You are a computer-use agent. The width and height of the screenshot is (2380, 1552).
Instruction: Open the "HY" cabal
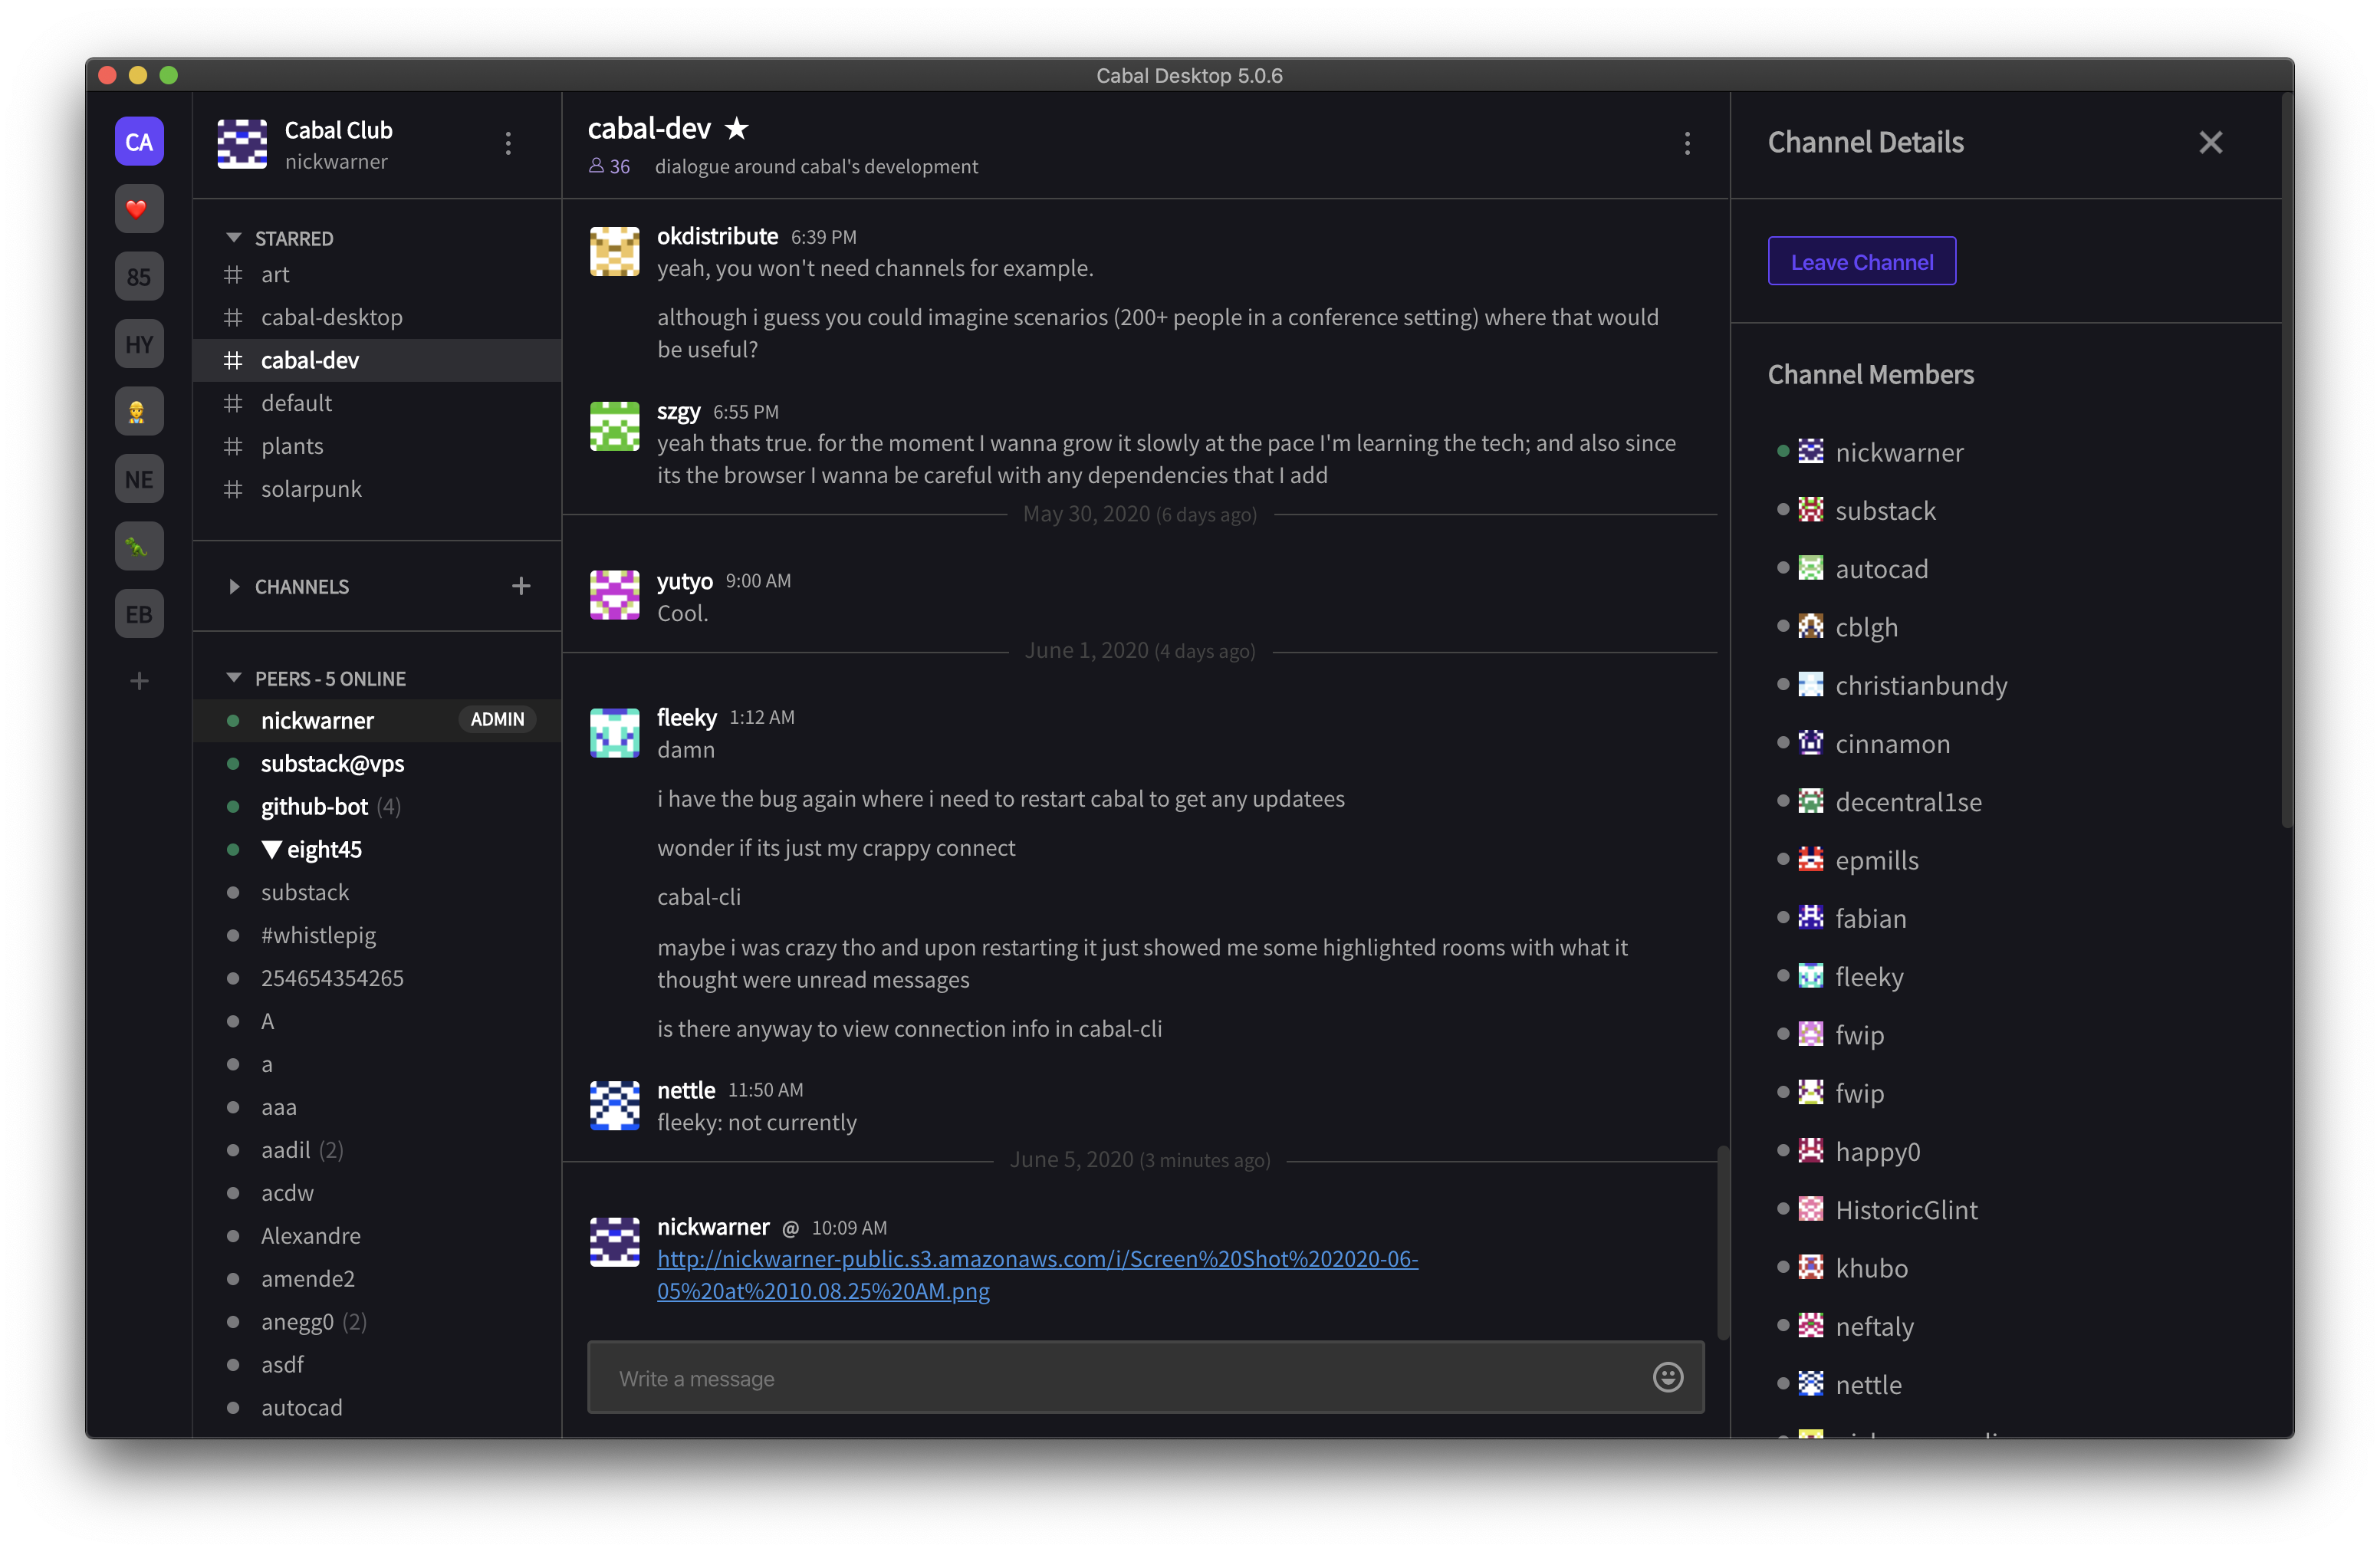(139, 343)
